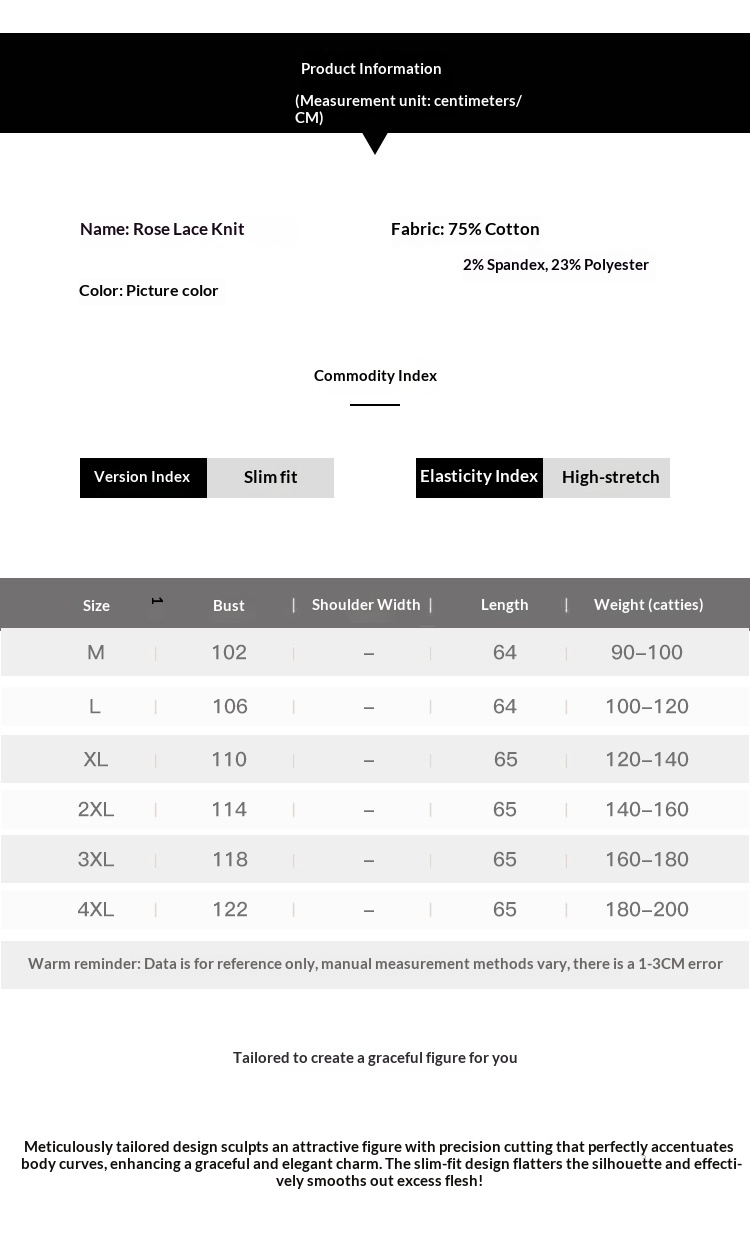
Task: Click the Length column header
Action: (x=504, y=604)
